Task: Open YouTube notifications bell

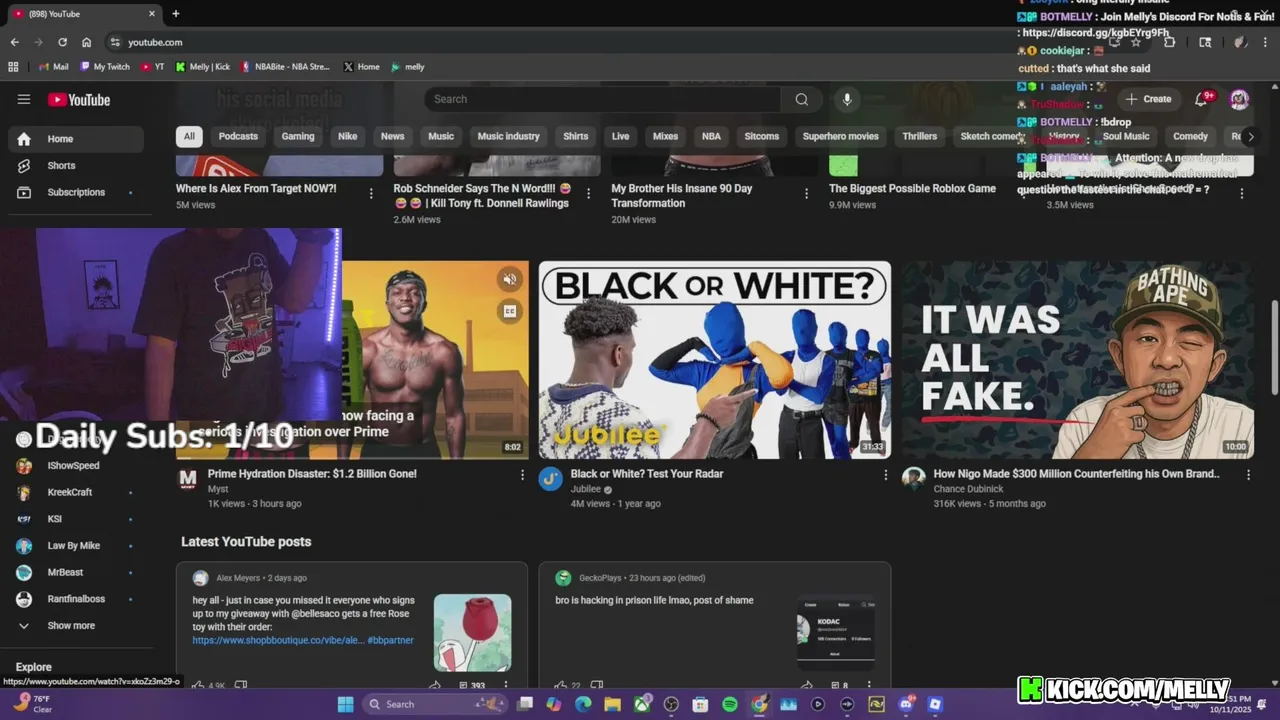Action: coord(1202,99)
